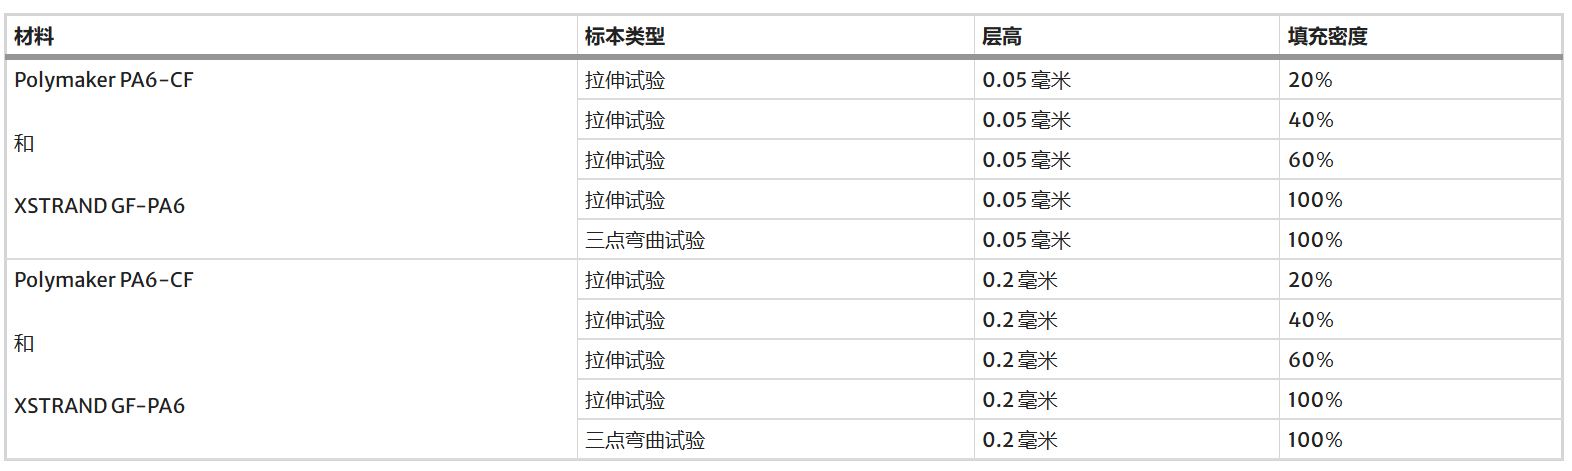Screen dimensions: 1572x471
Task: Click 三点弯曲试验 in the 0.05 毫米 row
Action: [x=645, y=240]
